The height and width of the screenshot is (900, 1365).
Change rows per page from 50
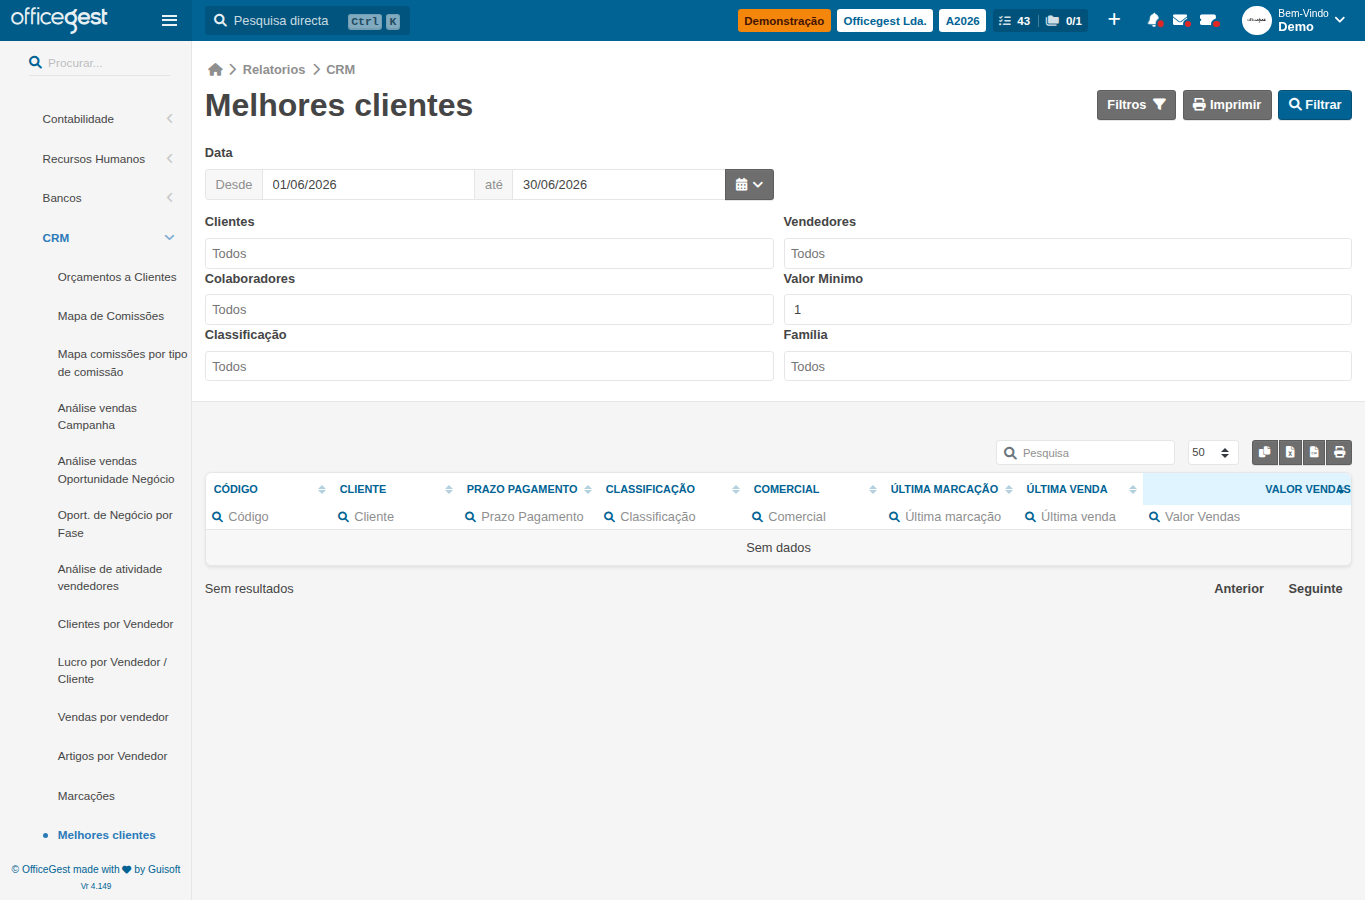tap(1213, 452)
